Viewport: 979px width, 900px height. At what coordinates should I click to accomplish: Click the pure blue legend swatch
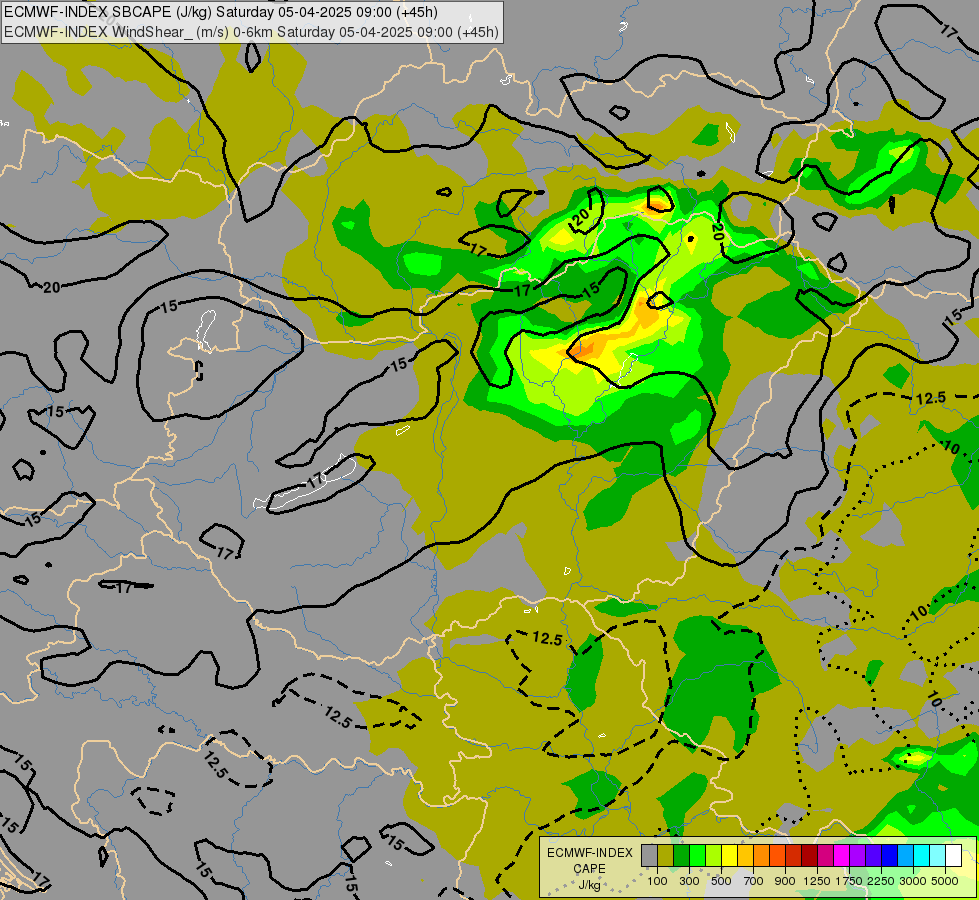point(890,855)
